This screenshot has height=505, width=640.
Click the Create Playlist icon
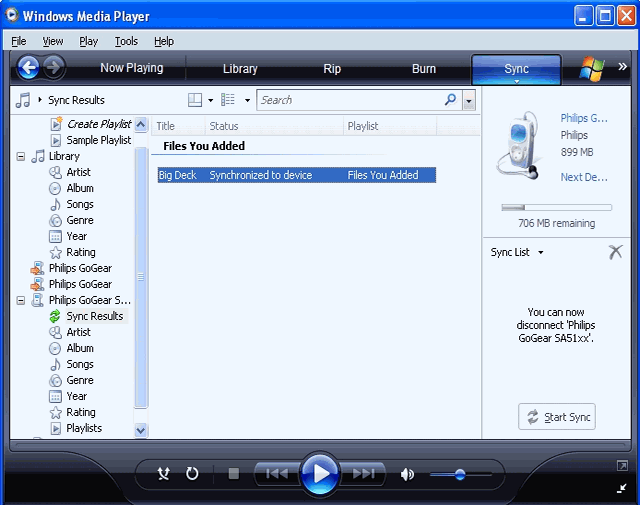click(56, 124)
